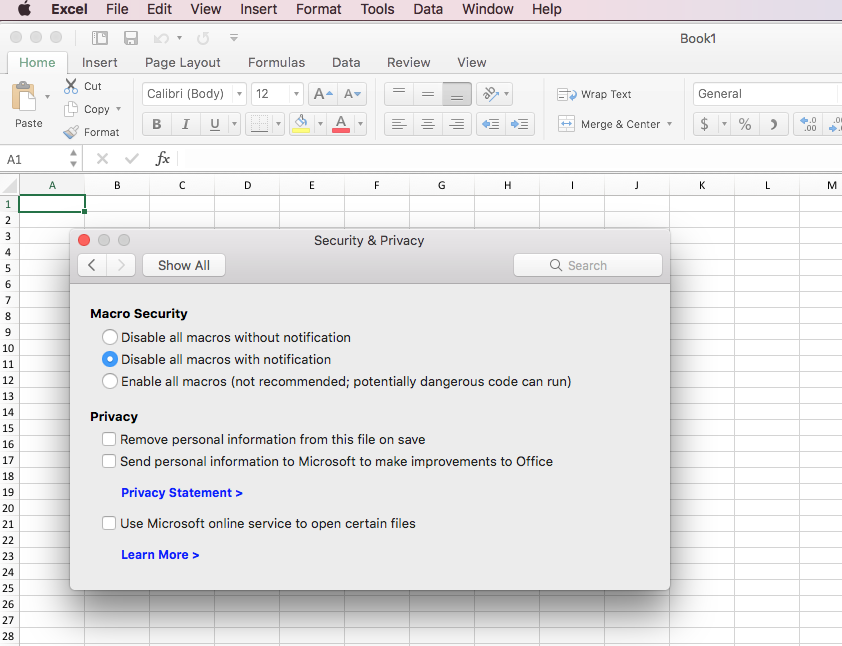Viewport: 842px width, 646px height.
Task: Apply cell borders icon
Action: pyautogui.click(x=259, y=124)
